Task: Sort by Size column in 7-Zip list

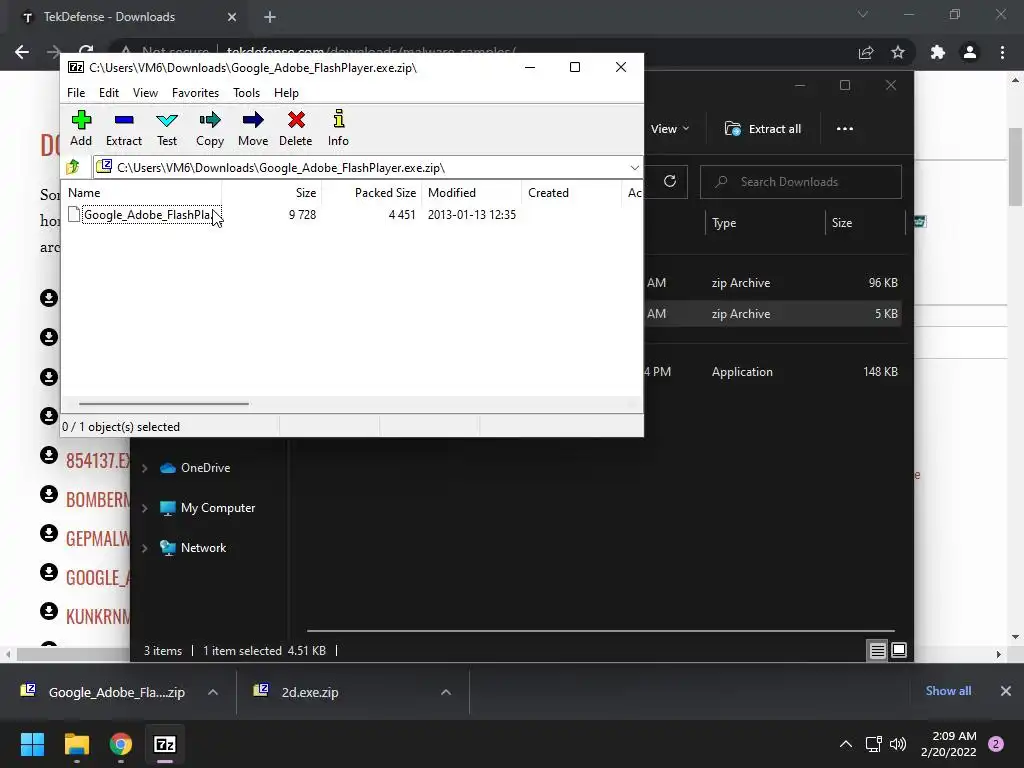Action: click(x=306, y=193)
